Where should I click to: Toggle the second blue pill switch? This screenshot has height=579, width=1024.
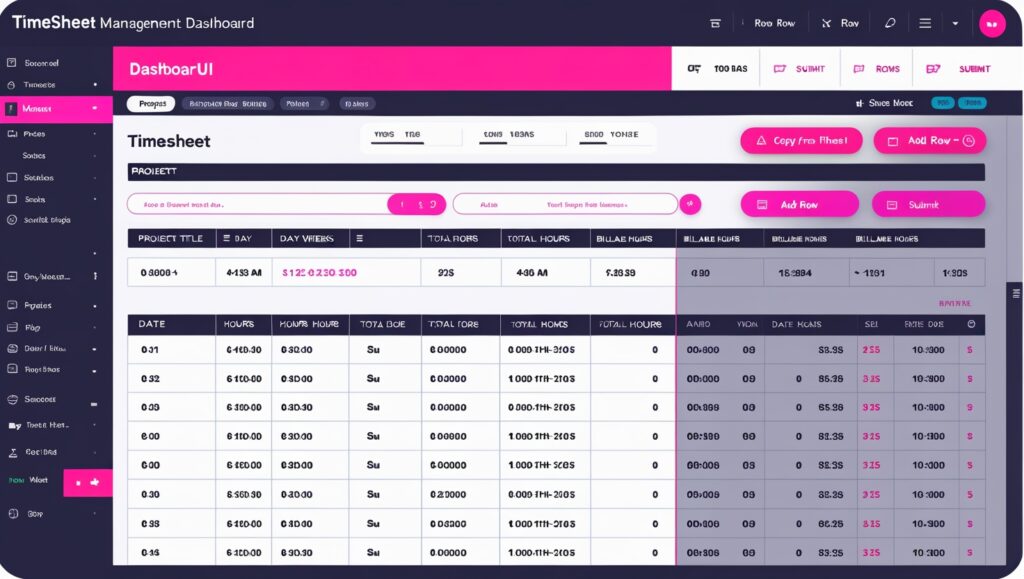[x=972, y=103]
